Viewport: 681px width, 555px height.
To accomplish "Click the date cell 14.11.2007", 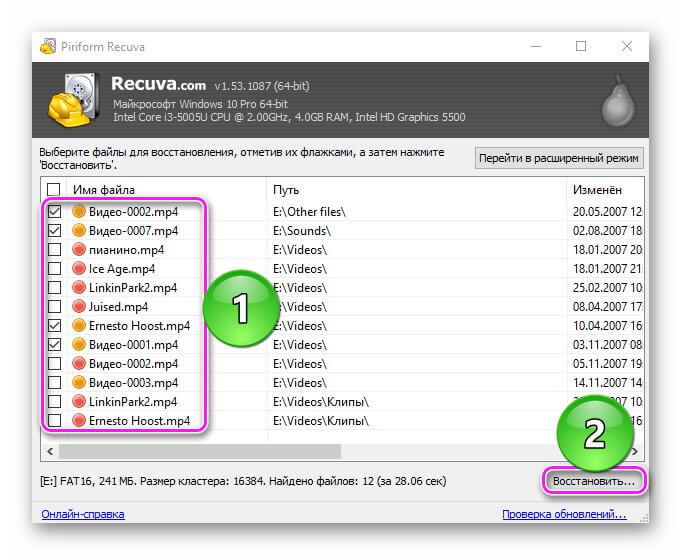I will tap(607, 383).
